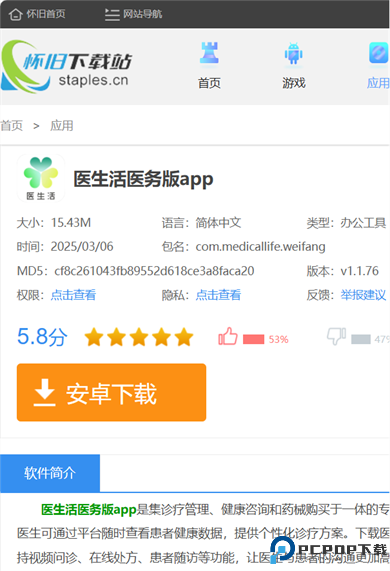Click the hamburger menu icon beside 网站导航
The width and height of the screenshot is (390, 571).
112,14
